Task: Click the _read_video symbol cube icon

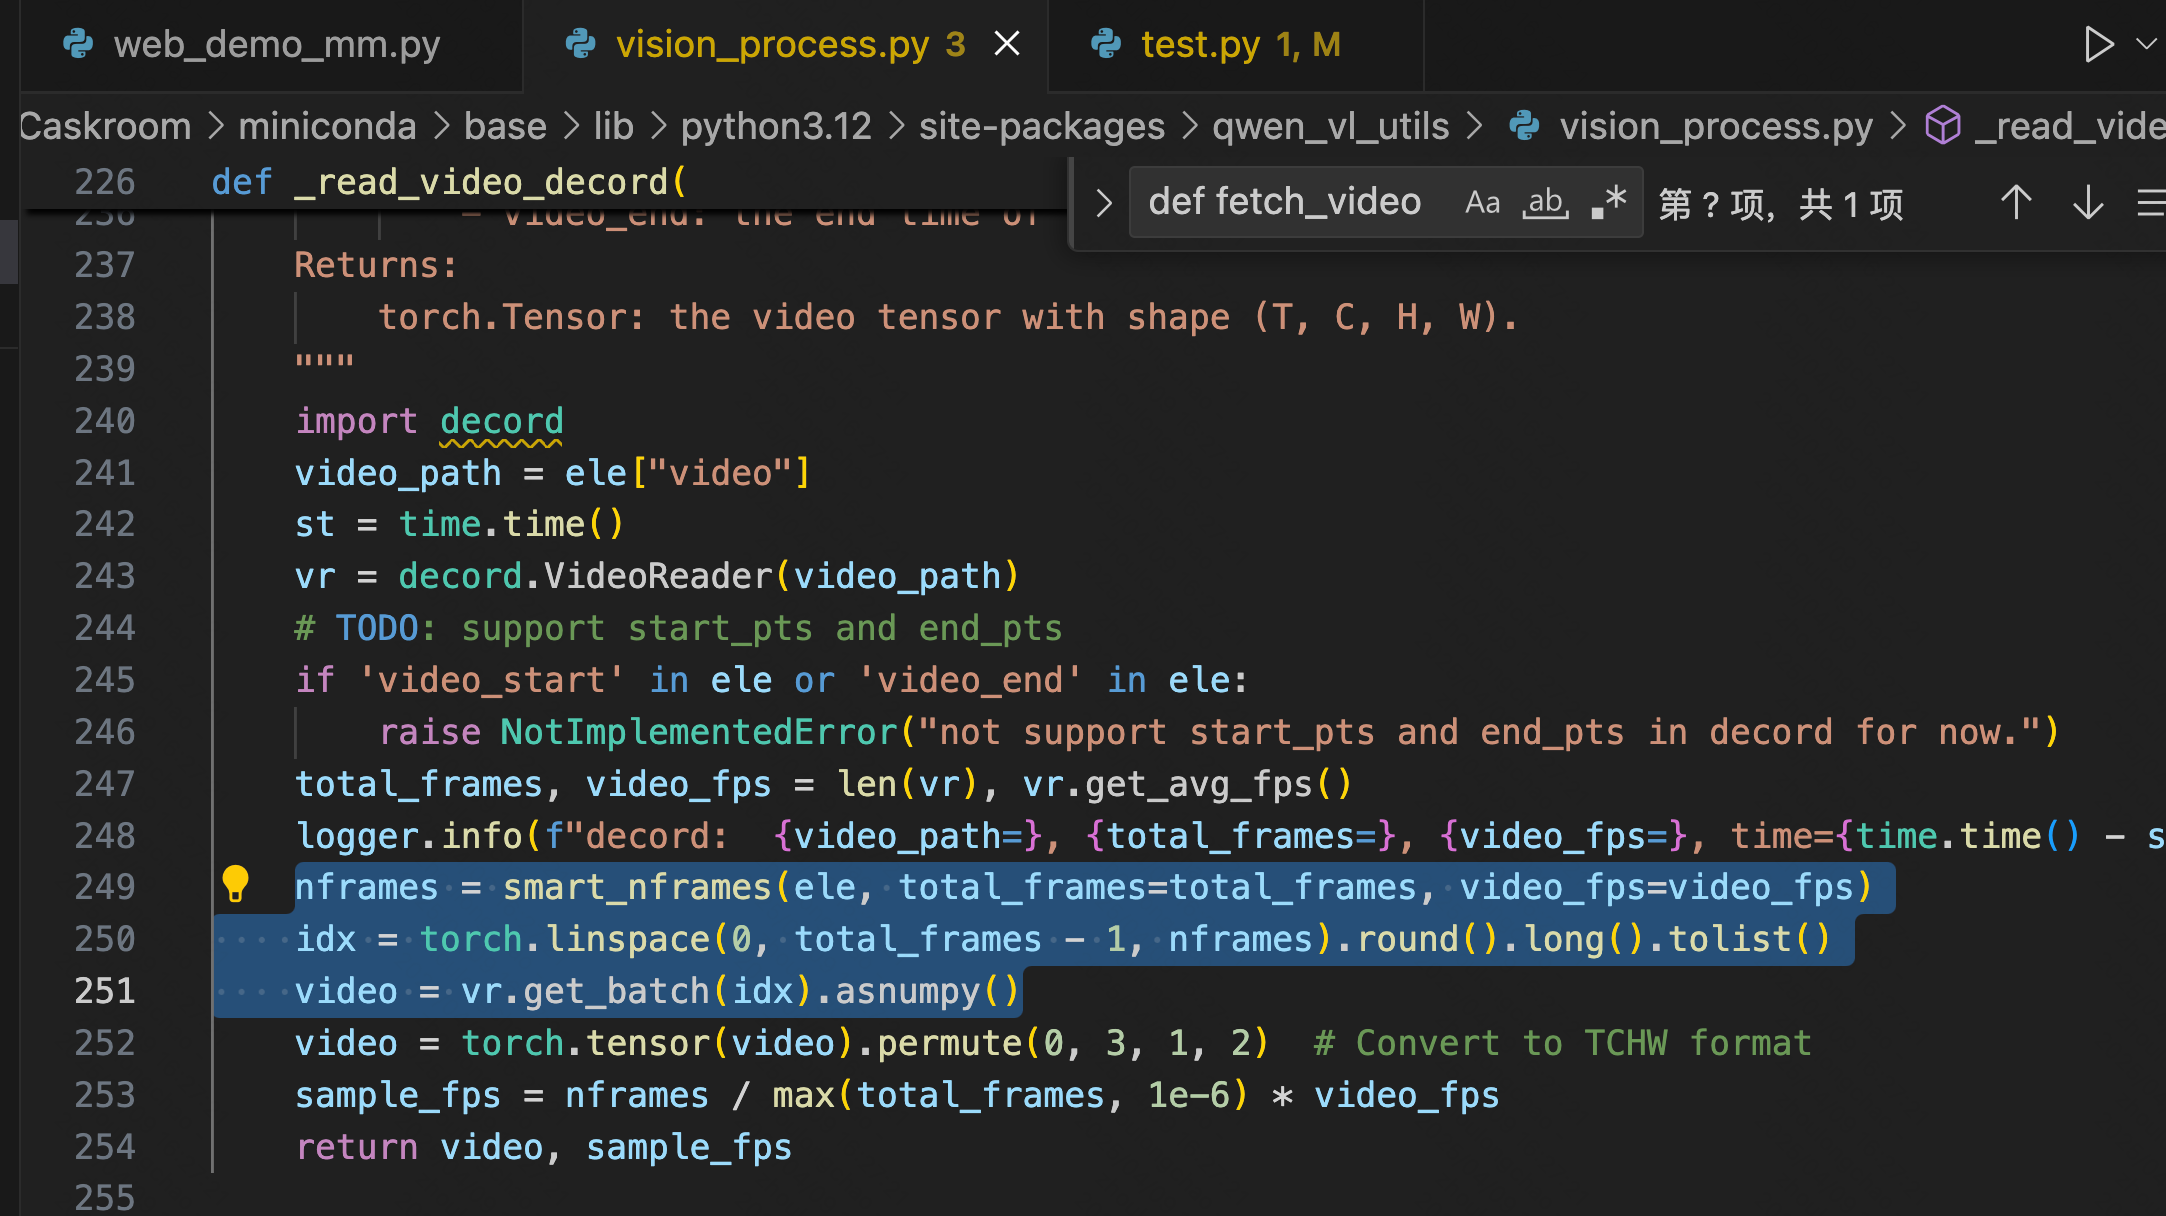Action: point(1943,126)
